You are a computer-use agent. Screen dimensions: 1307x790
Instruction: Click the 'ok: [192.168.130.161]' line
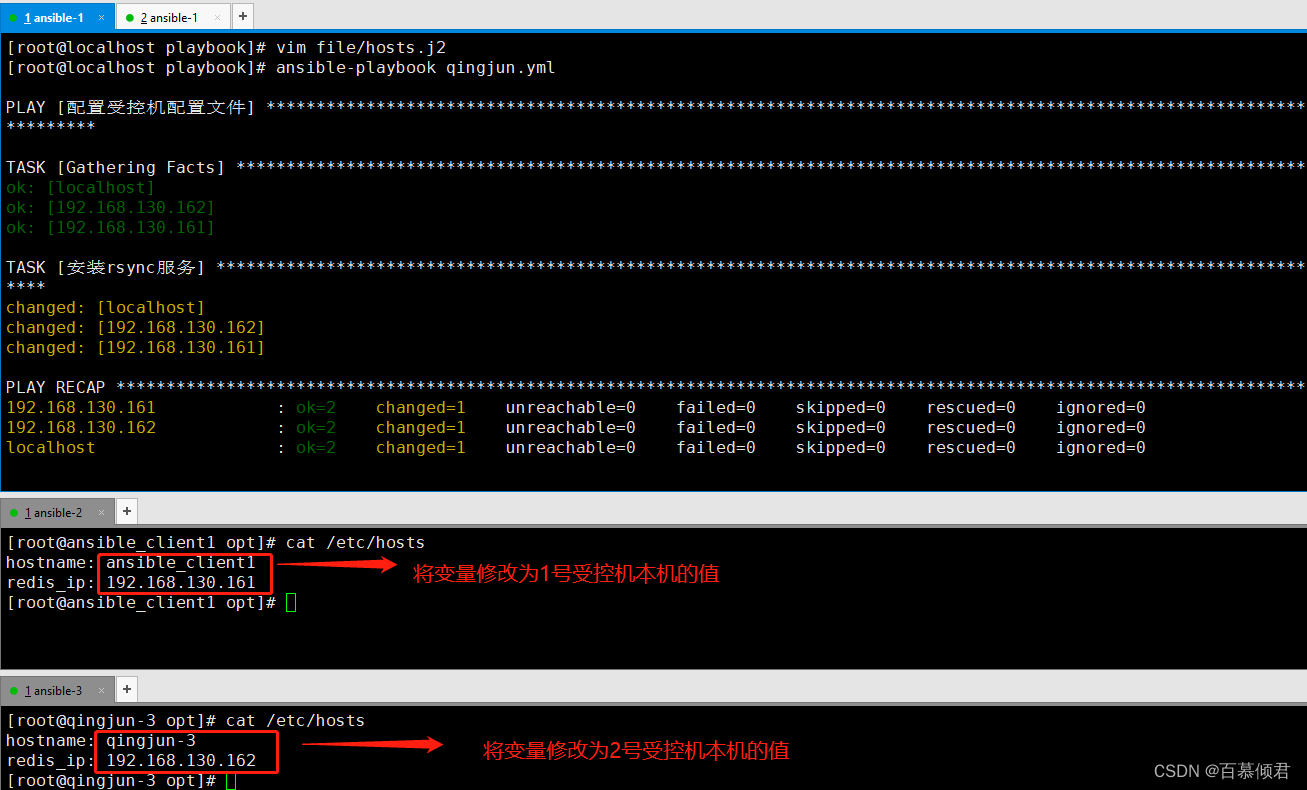[x=110, y=228]
